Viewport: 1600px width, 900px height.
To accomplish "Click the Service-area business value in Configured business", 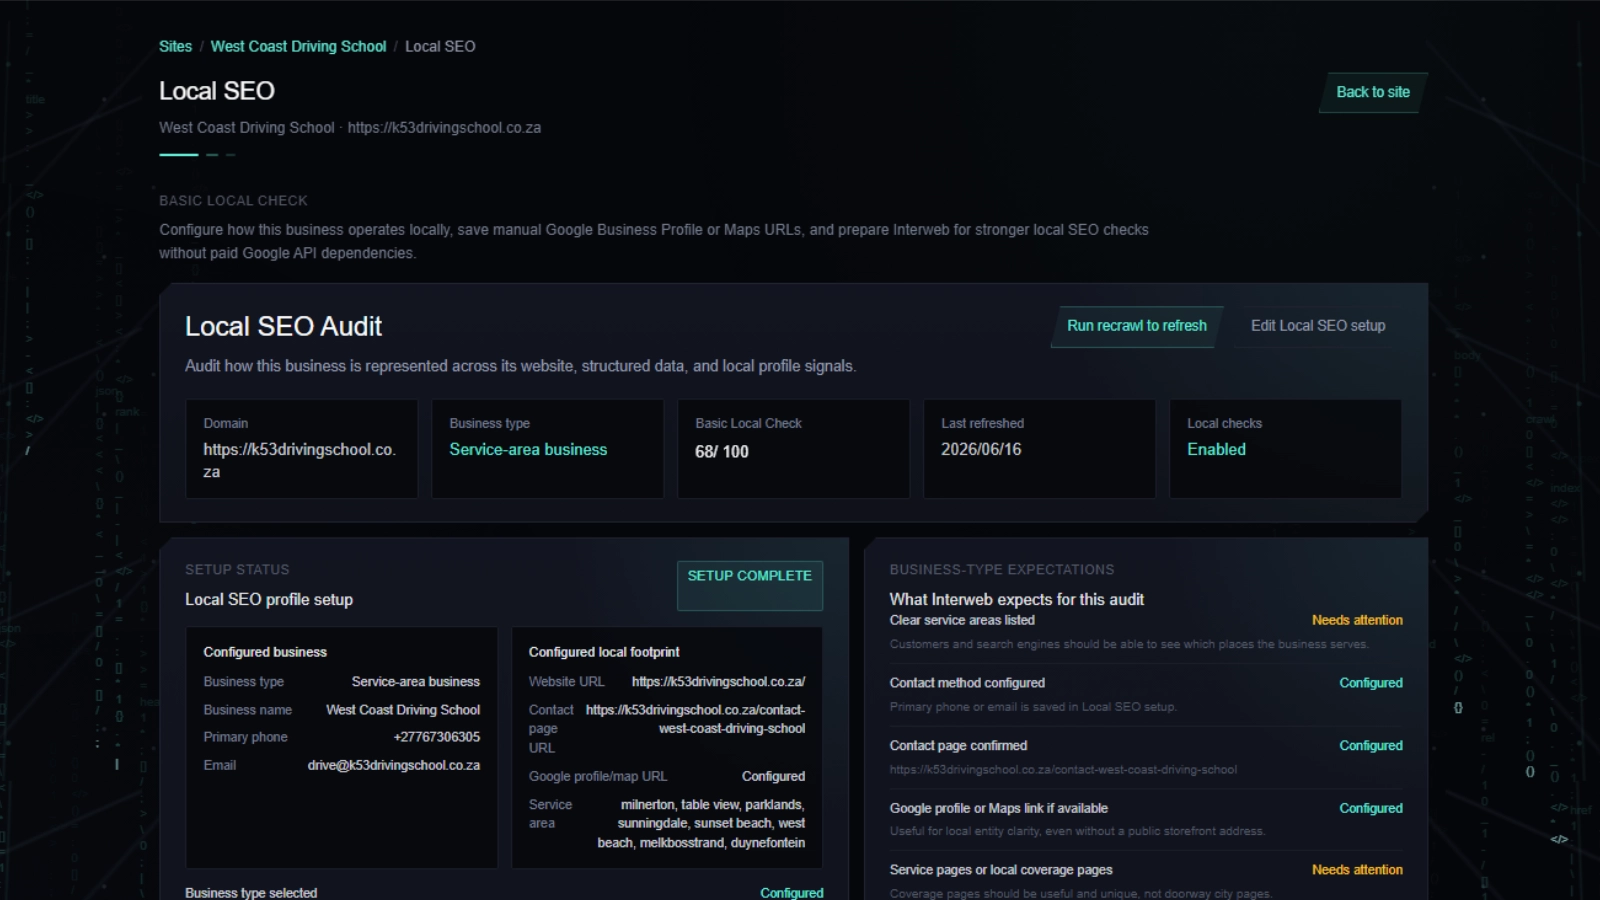I will point(416,682).
